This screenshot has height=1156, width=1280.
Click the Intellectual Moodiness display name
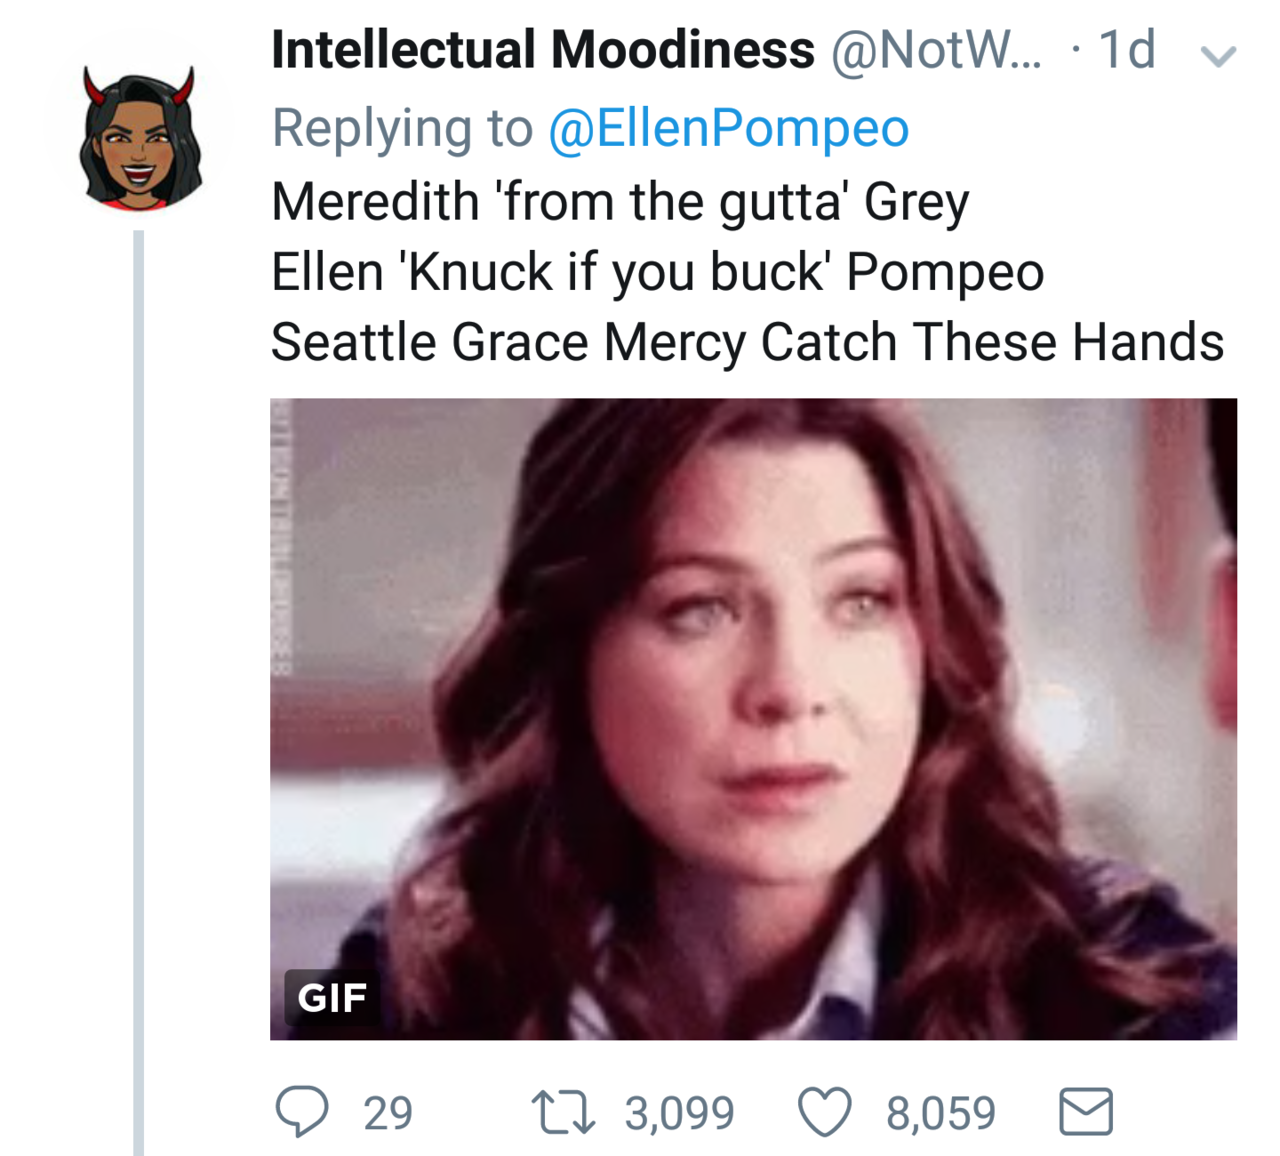[543, 50]
